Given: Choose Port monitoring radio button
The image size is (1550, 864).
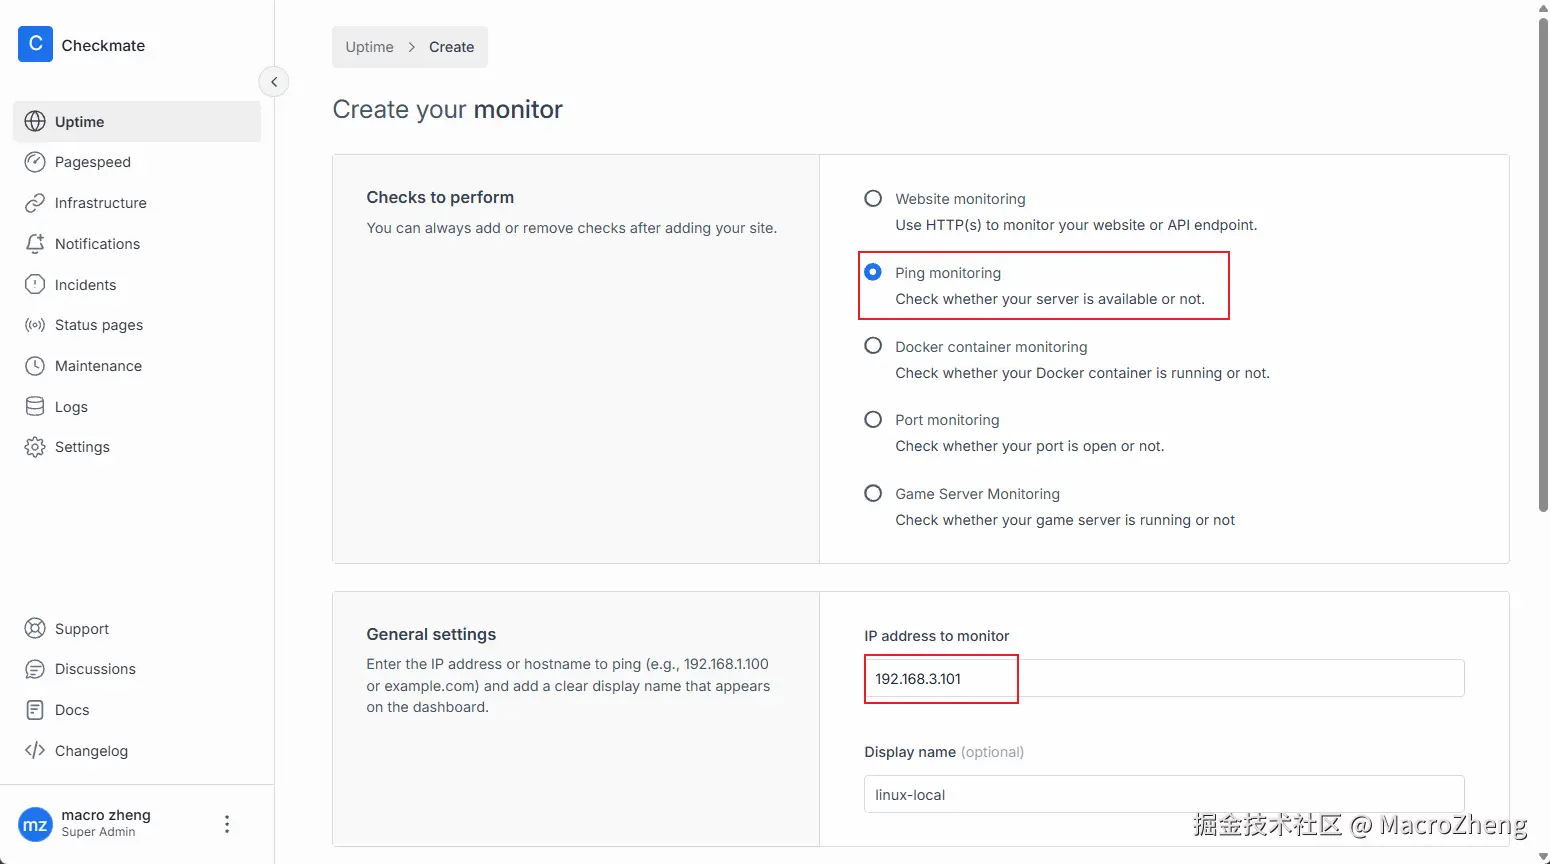Looking at the screenshot, I should [873, 419].
